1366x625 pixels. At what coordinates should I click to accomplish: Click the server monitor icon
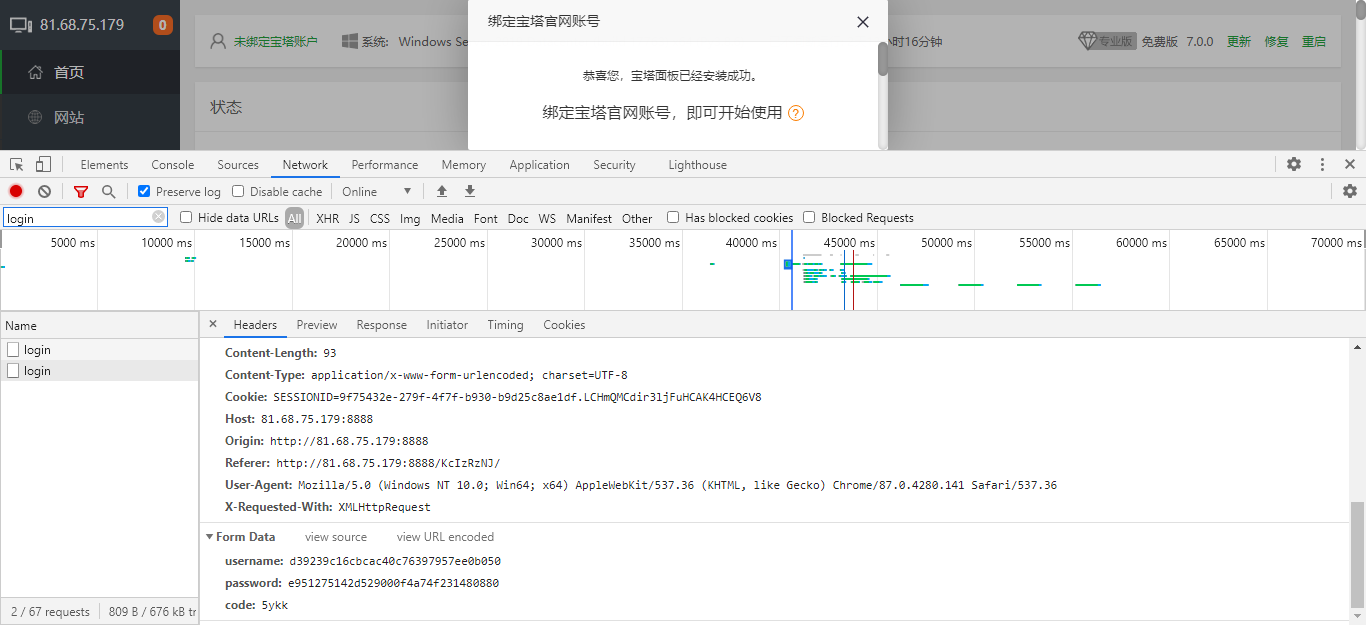(x=21, y=25)
